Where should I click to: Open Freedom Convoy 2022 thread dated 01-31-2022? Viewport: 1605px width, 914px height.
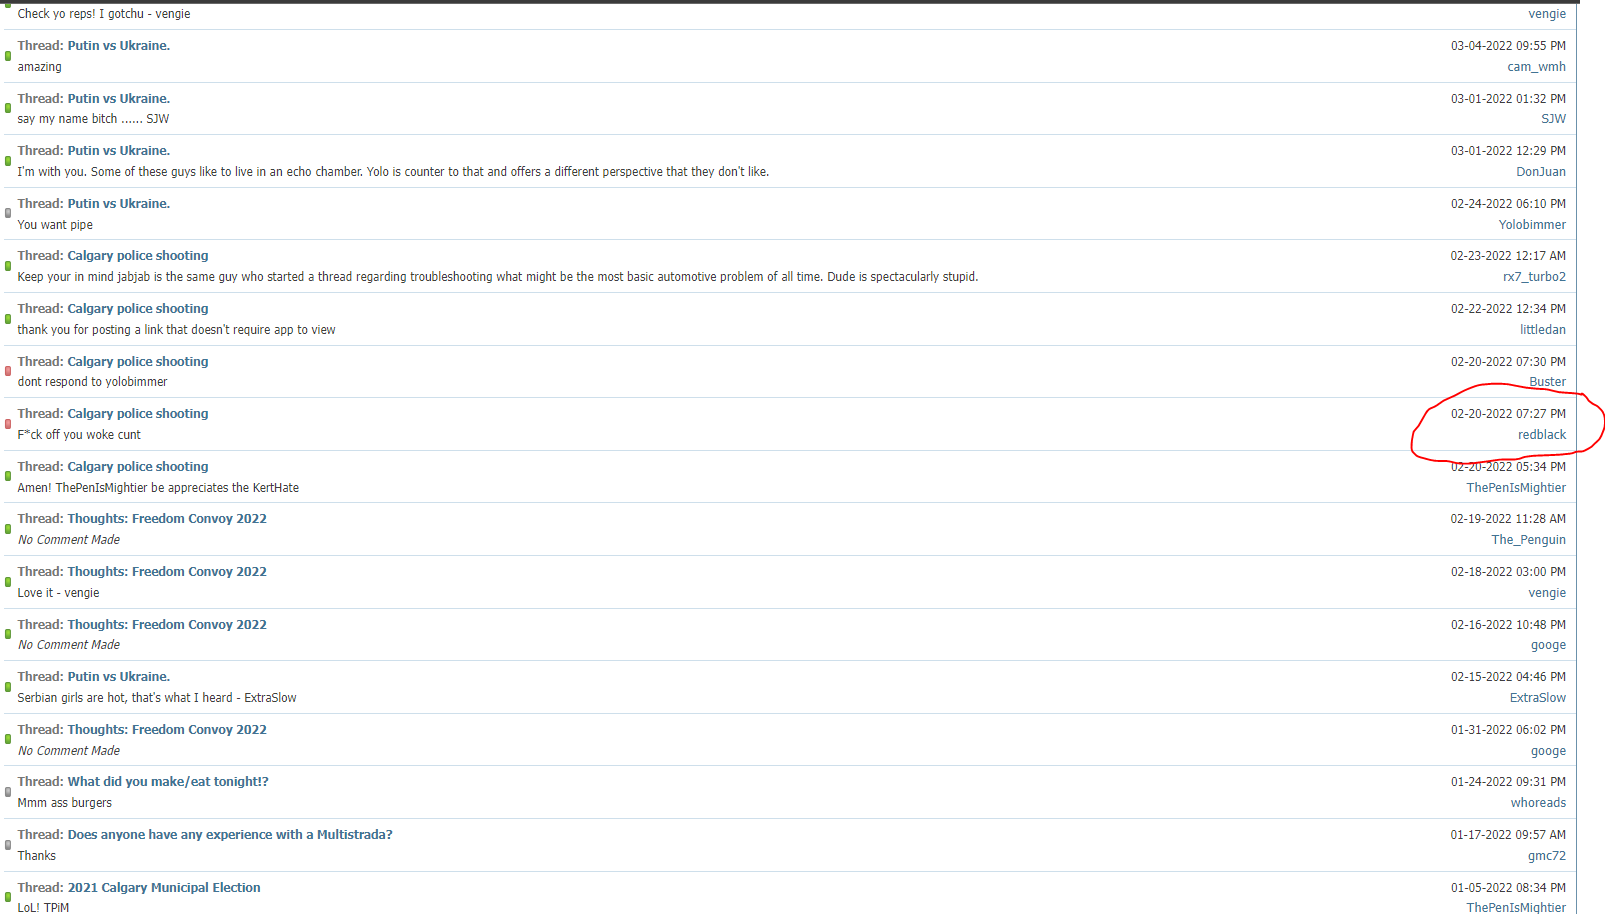167,730
